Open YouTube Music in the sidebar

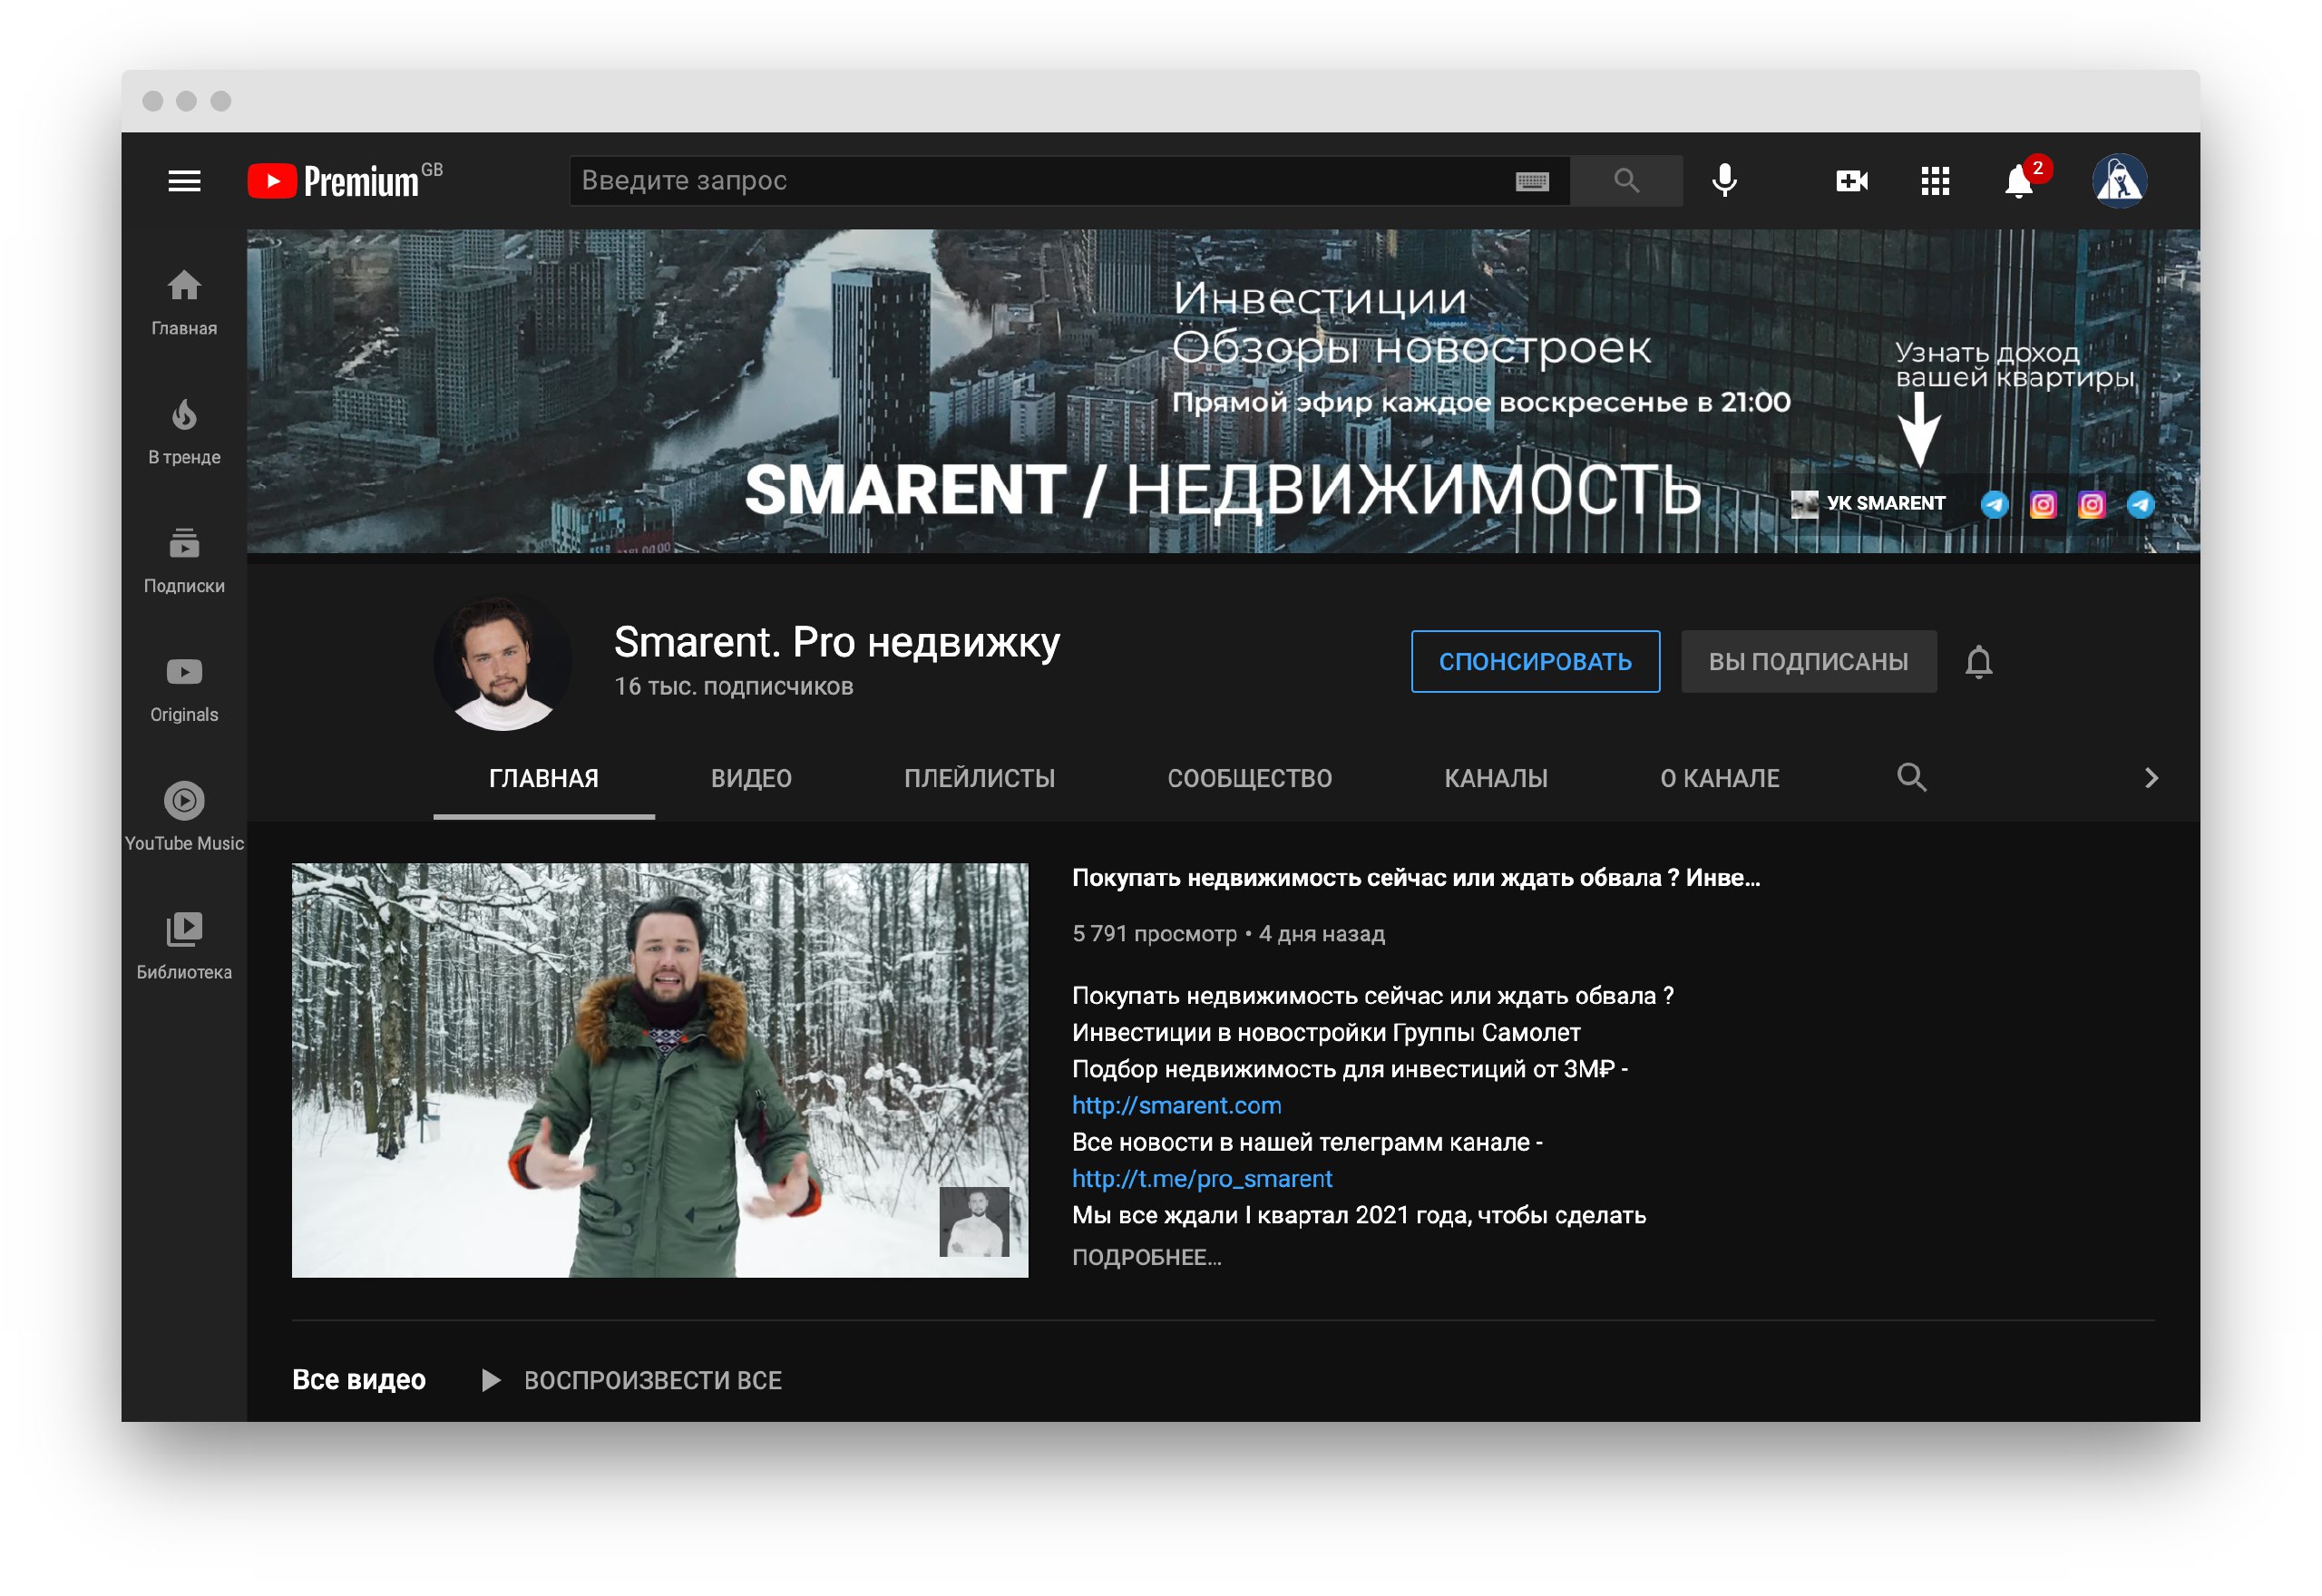coord(184,818)
